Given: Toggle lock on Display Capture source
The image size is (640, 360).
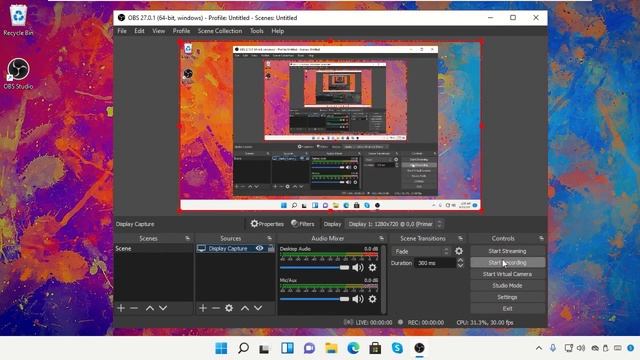Looking at the screenshot, I should [271, 248].
